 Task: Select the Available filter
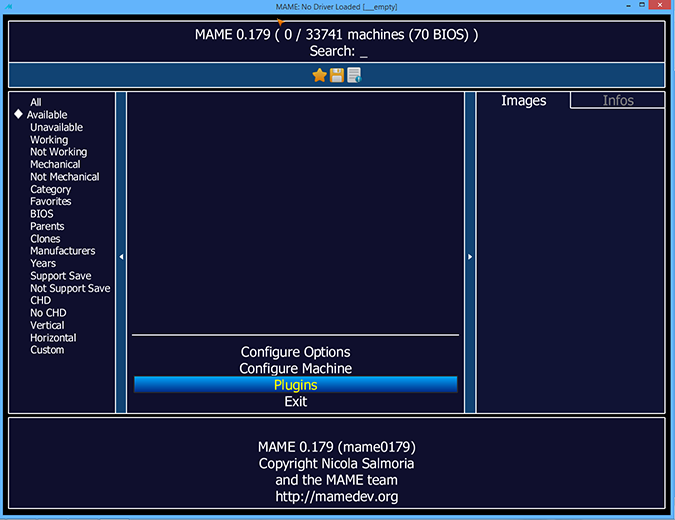(x=48, y=115)
